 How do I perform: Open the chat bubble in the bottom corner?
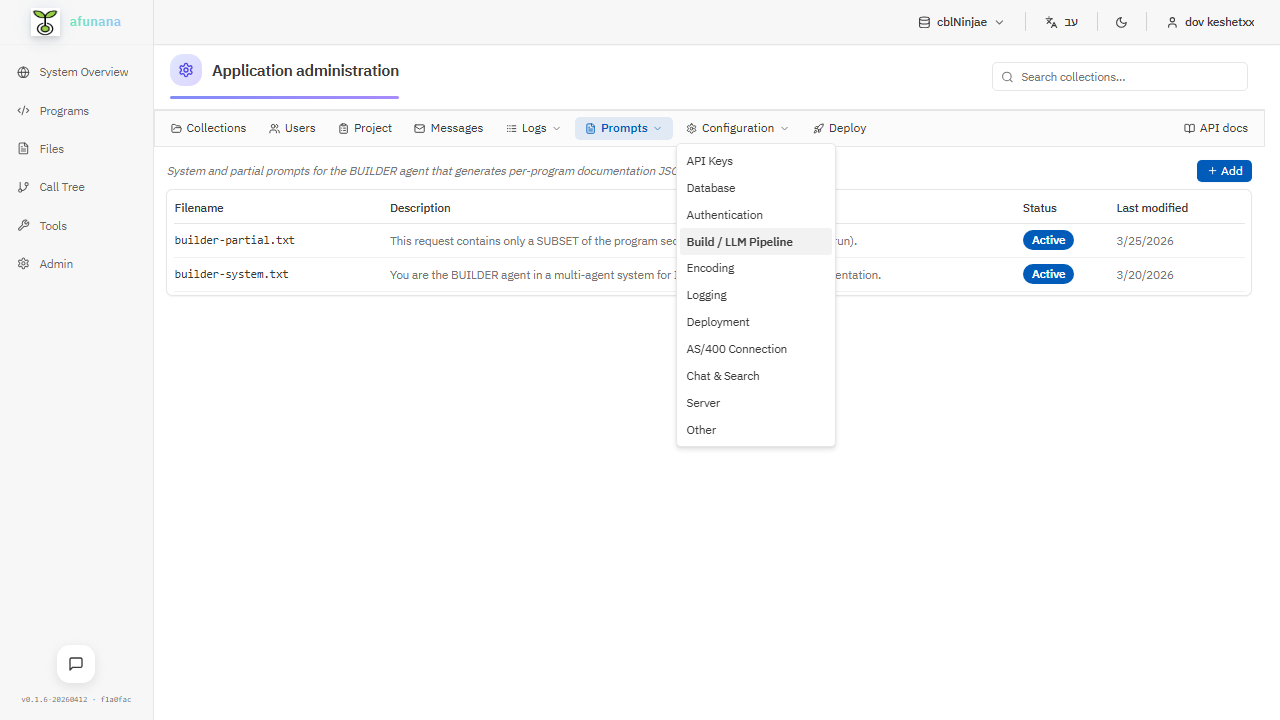pyautogui.click(x=75, y=663)
